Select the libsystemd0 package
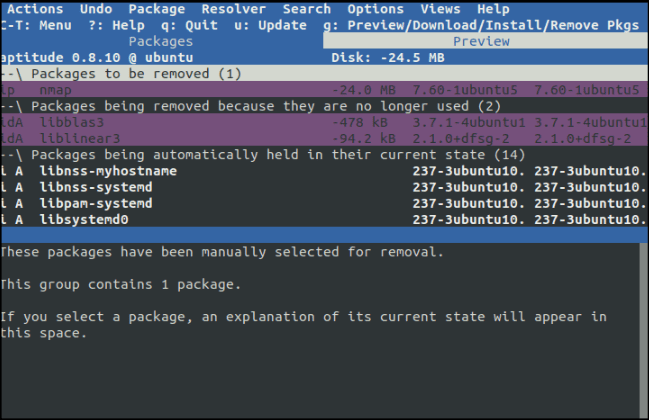Screen dimensions: 649x420 point(84,219)
